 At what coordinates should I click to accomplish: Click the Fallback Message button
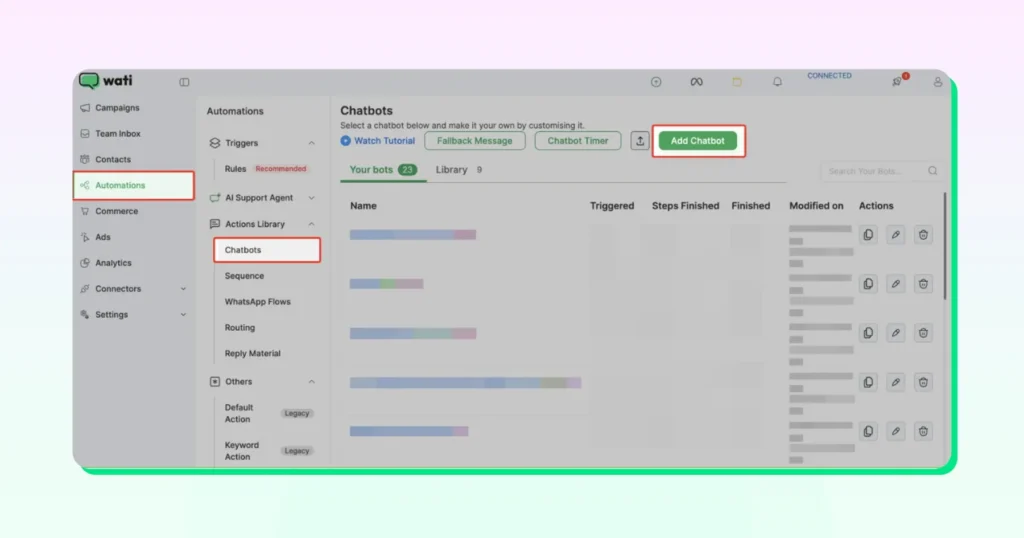pyautogui.click(x=474, y=141)
